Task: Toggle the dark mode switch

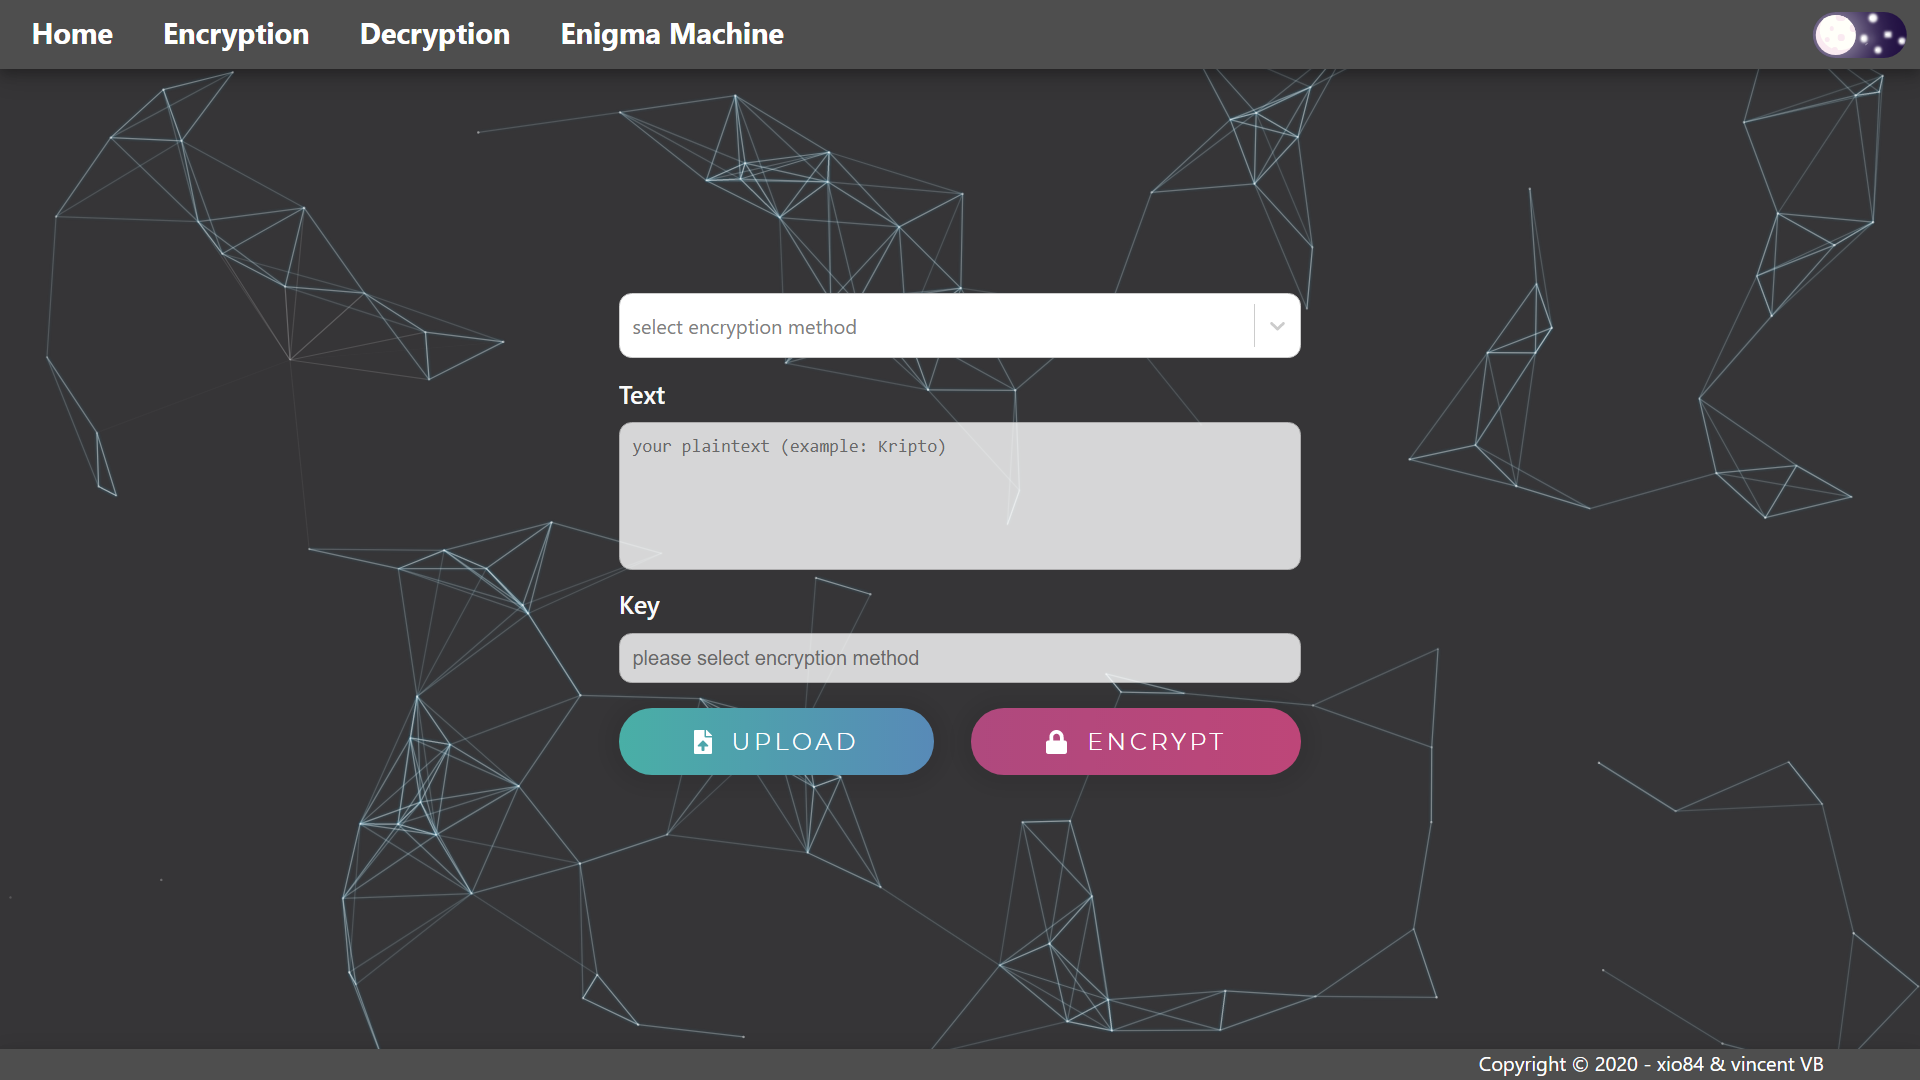Action: [1860, 35]
